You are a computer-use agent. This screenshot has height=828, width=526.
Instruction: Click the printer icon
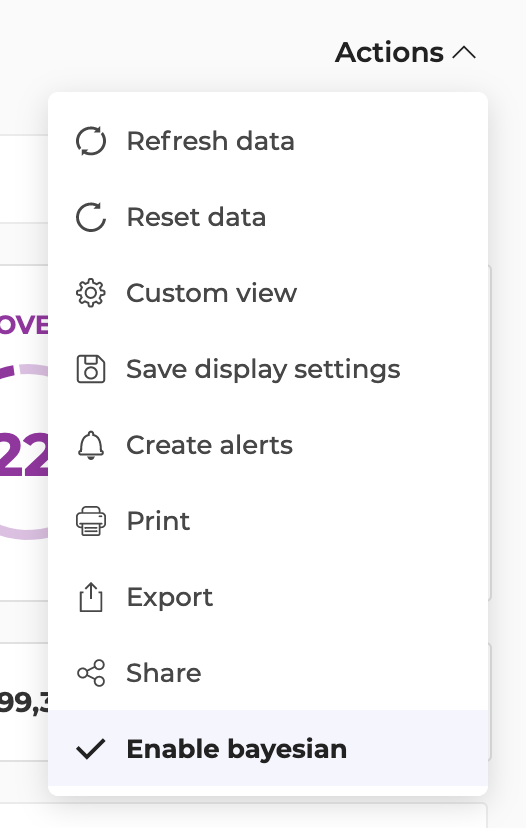coord(91,521)
